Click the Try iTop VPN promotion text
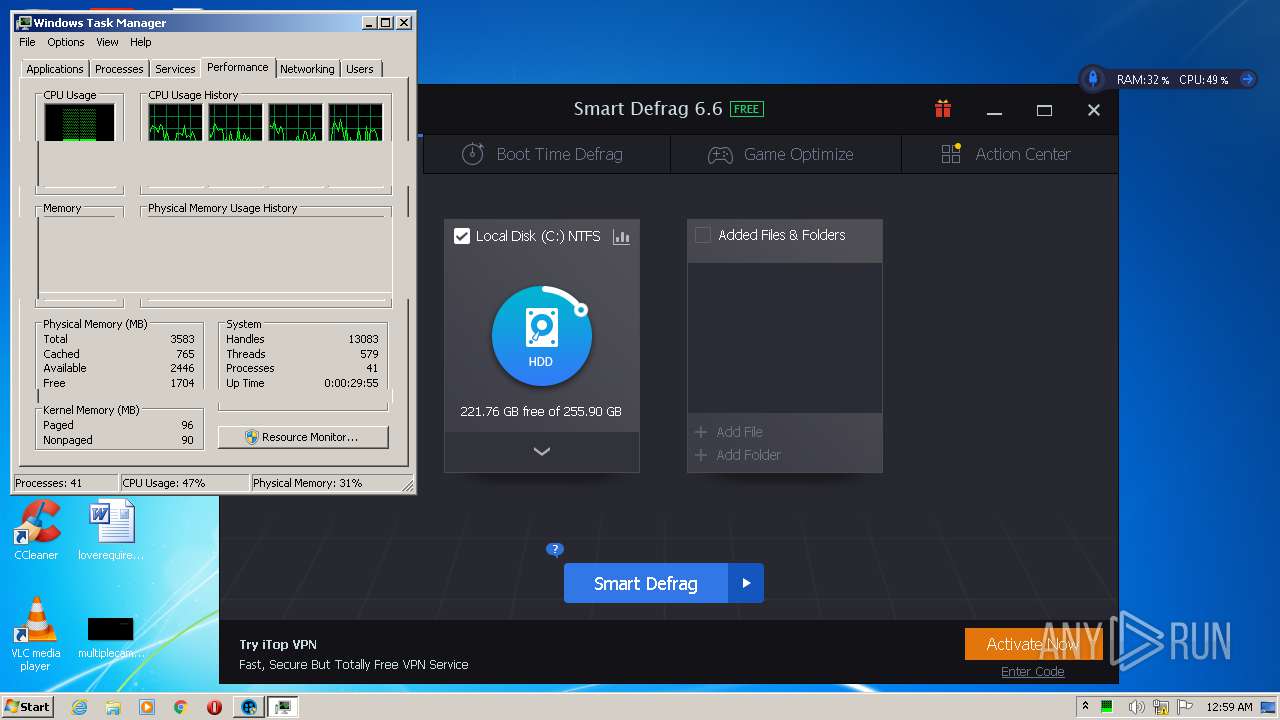 click(x=278, y=645)
